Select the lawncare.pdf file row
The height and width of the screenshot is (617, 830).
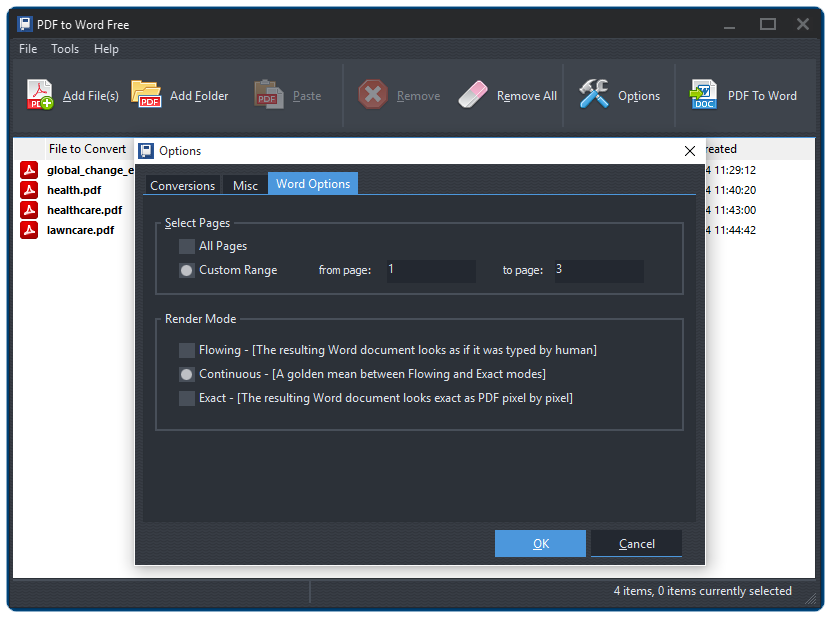(x=80, y=230)
